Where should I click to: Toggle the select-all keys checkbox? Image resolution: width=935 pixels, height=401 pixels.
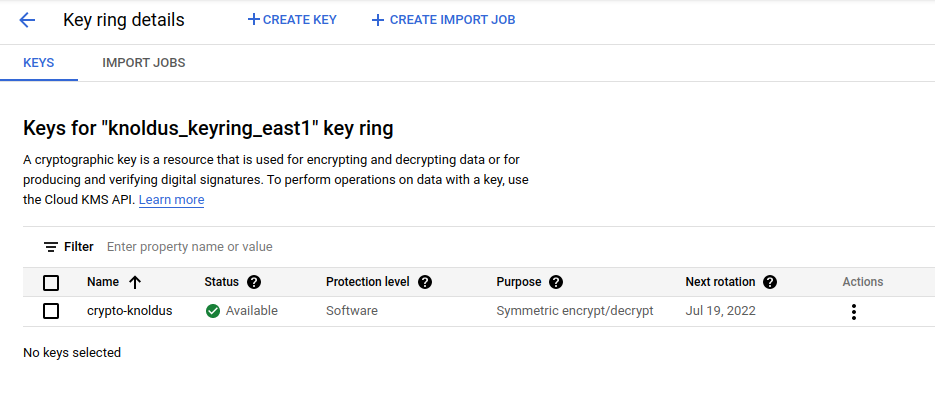pos(51,283)
